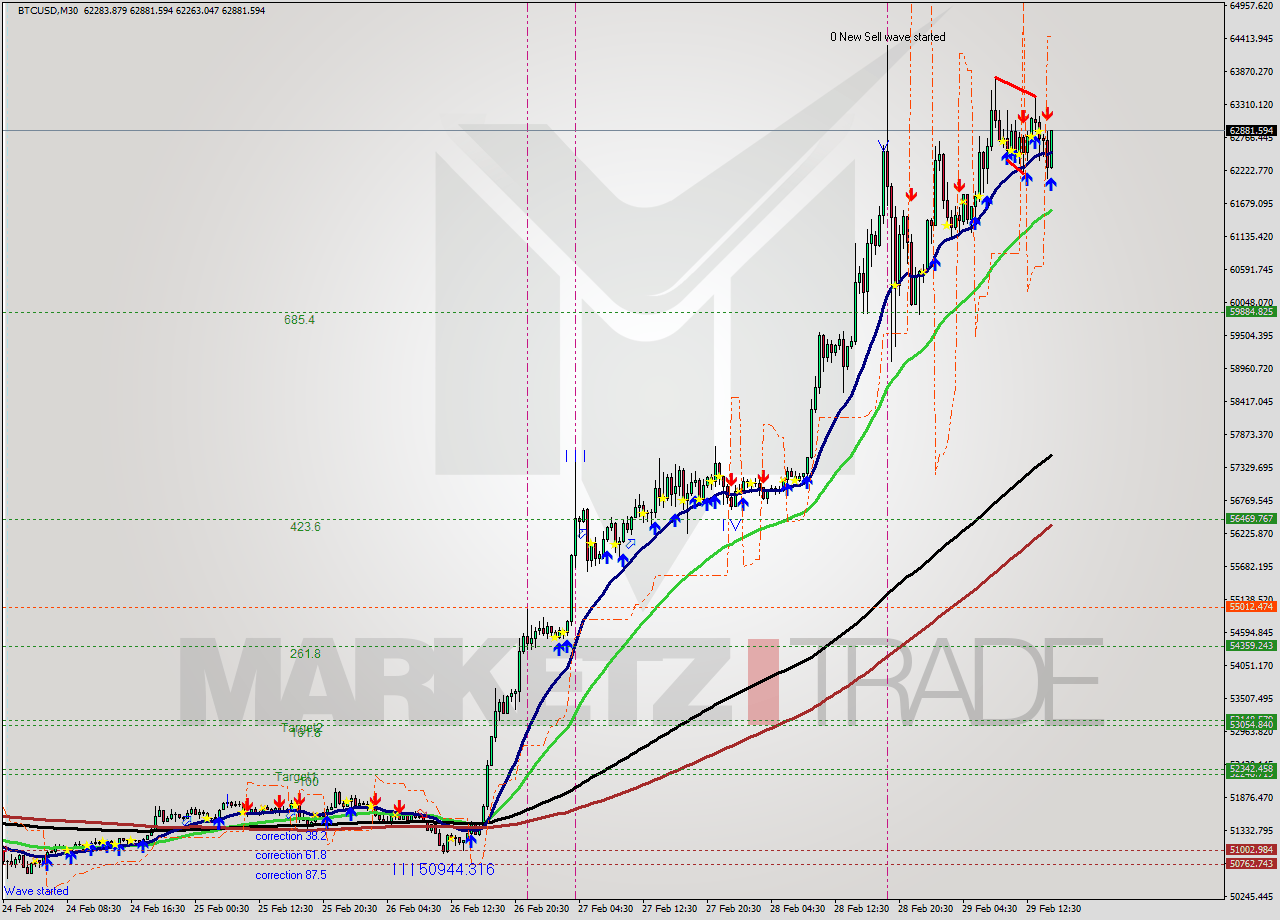
Task: Click the '0 New Sell wave started' label
Action: click(x=887, y=37)
